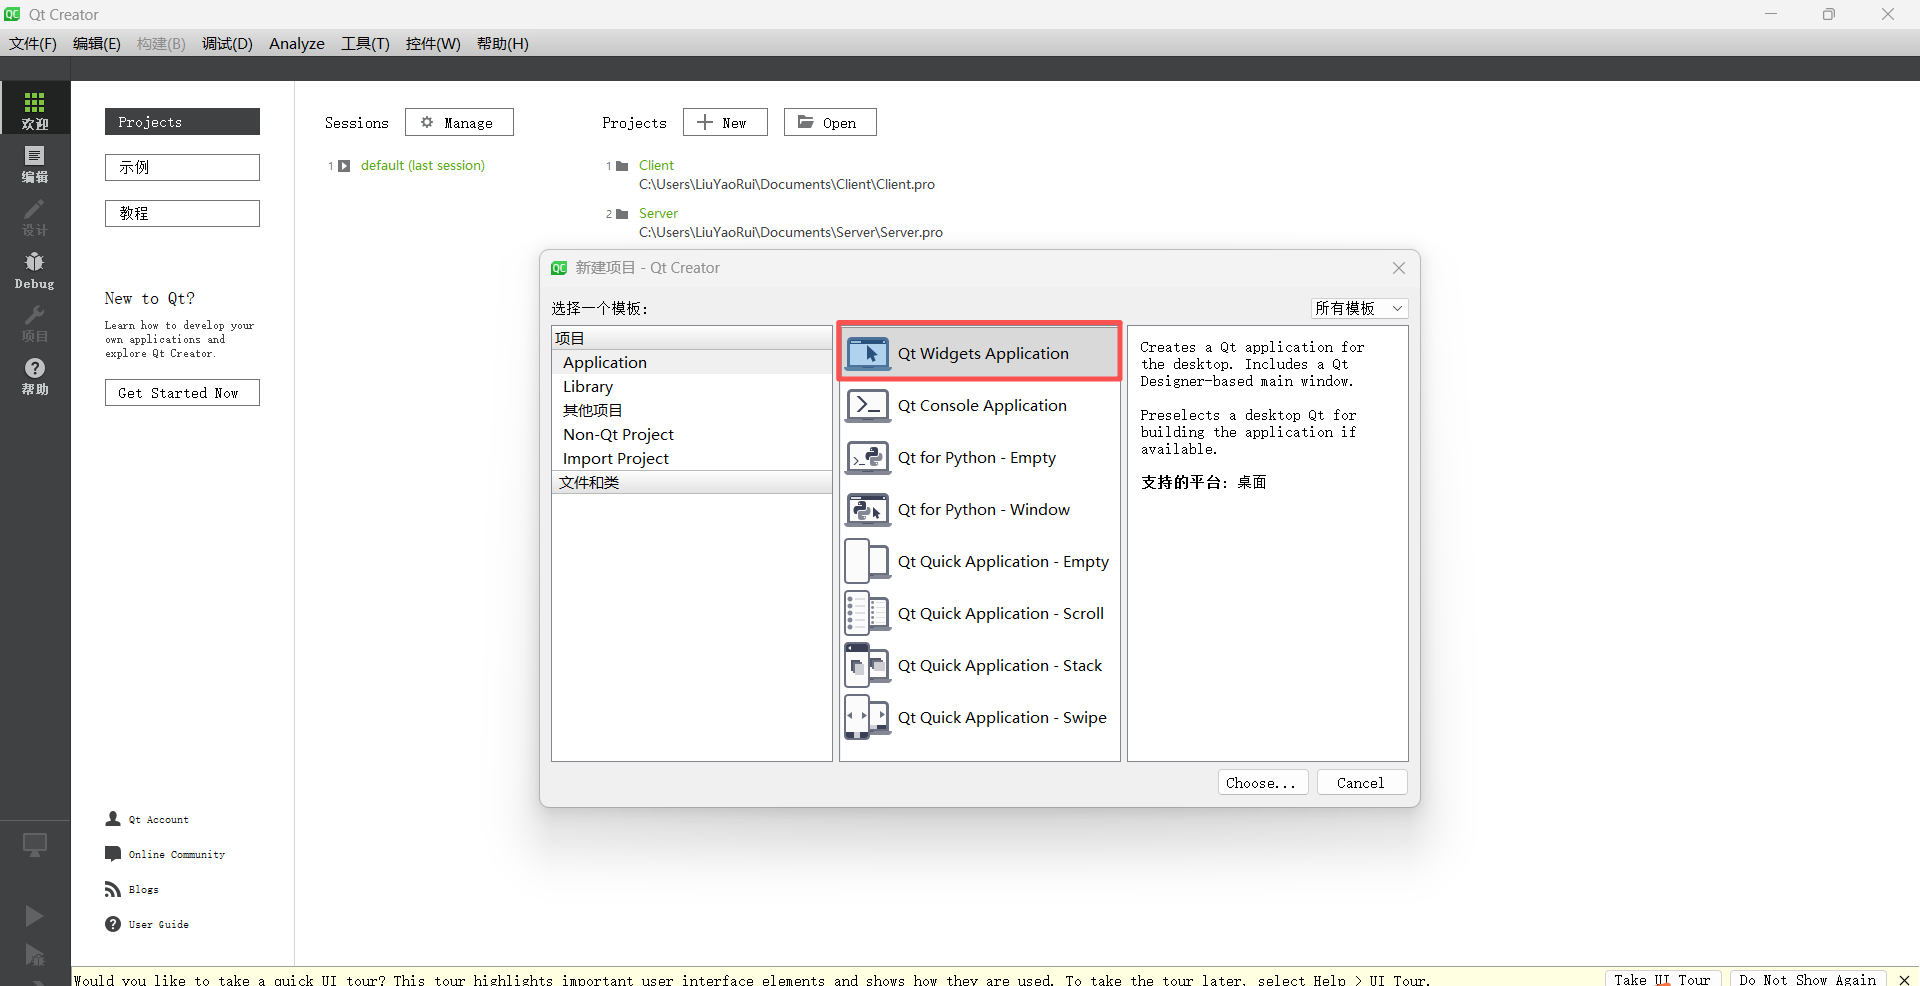1920x986 pixels.
Task: Select Application category in template list
Action: [692, 362]
